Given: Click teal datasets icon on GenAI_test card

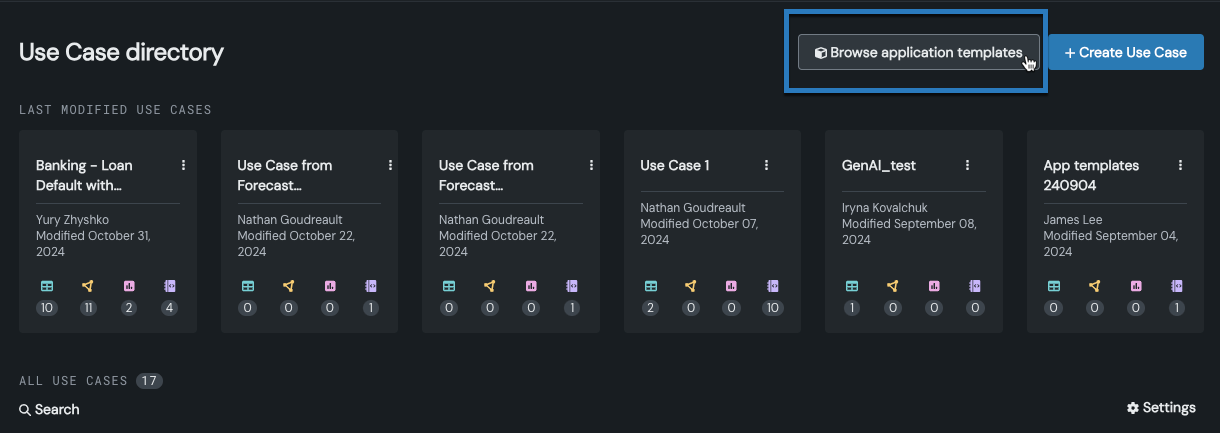Looking at the screenshot, I should [x=852, y=286].
